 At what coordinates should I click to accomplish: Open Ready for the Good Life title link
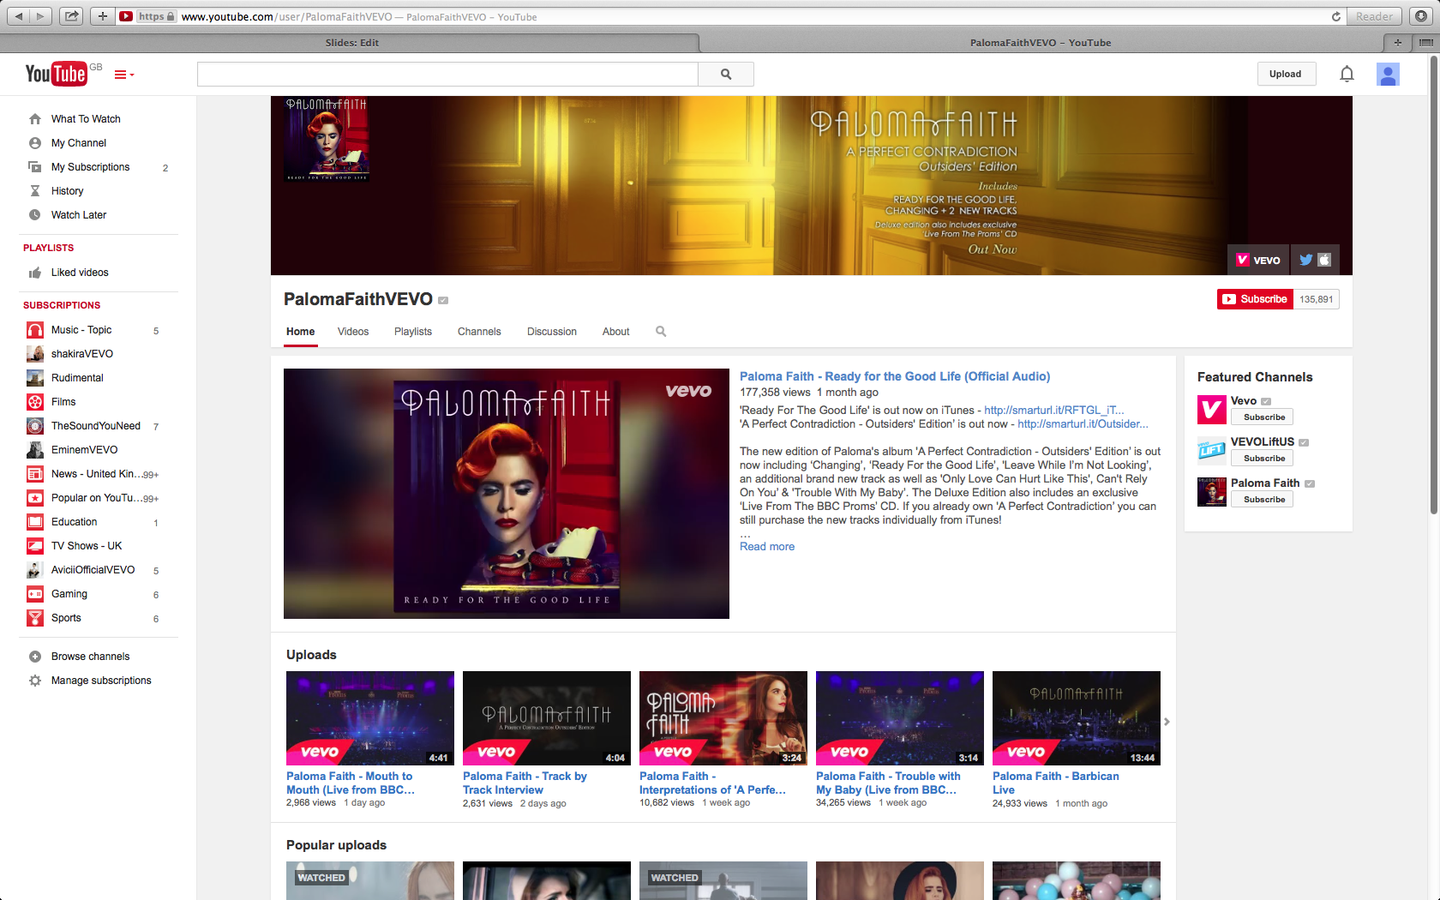(x=895, y=377)
